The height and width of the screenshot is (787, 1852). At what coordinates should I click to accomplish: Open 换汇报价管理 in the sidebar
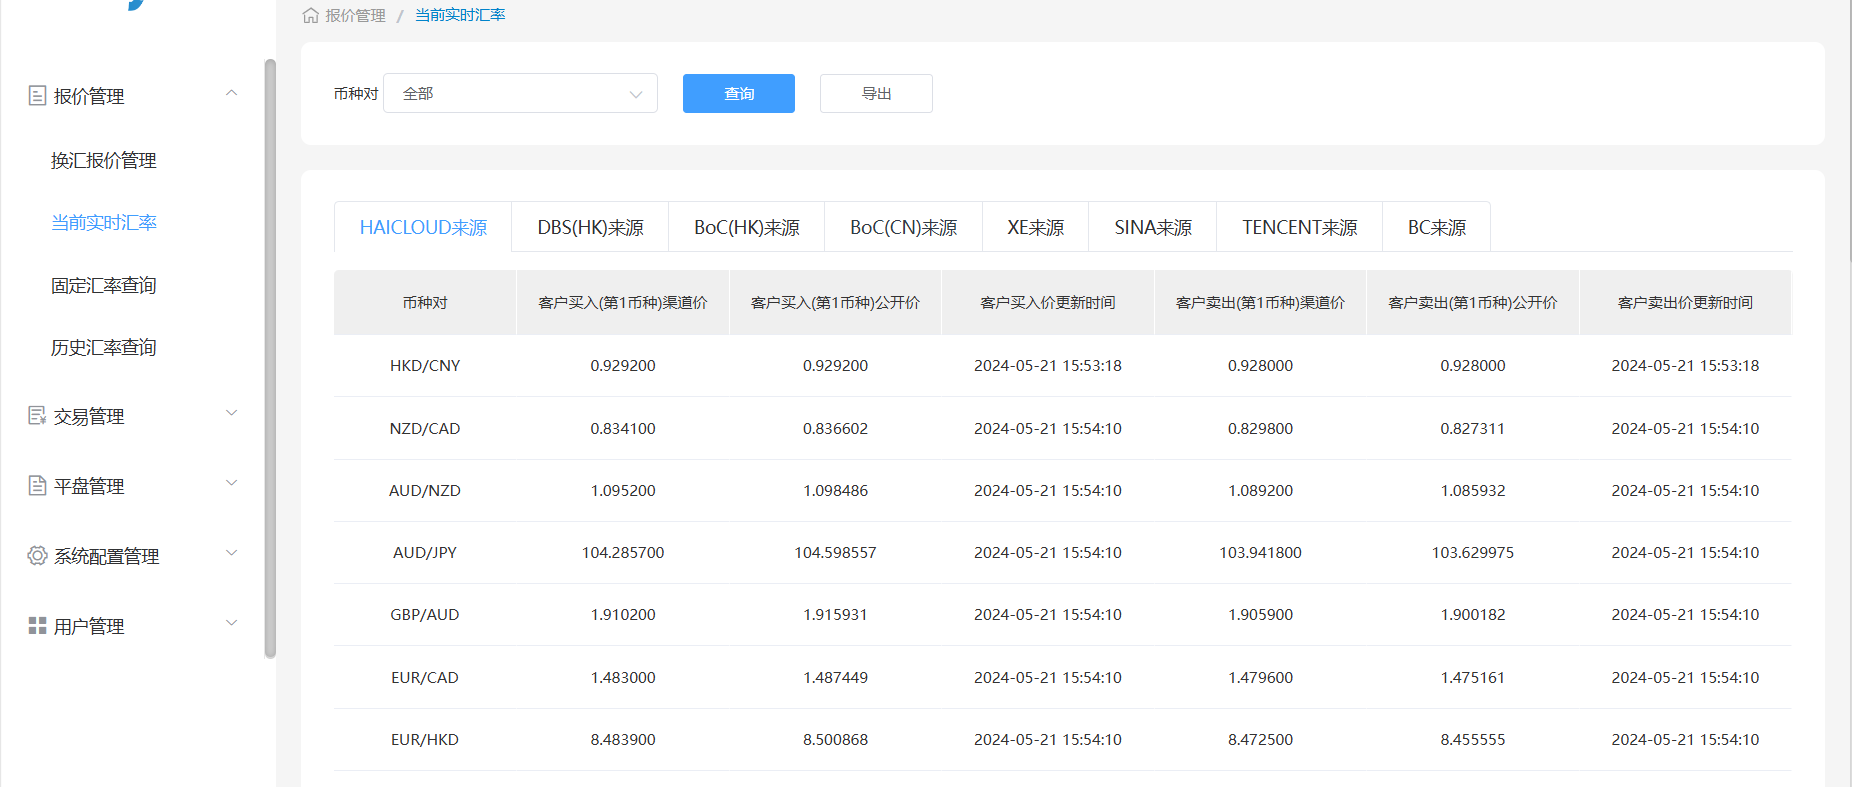104,160
